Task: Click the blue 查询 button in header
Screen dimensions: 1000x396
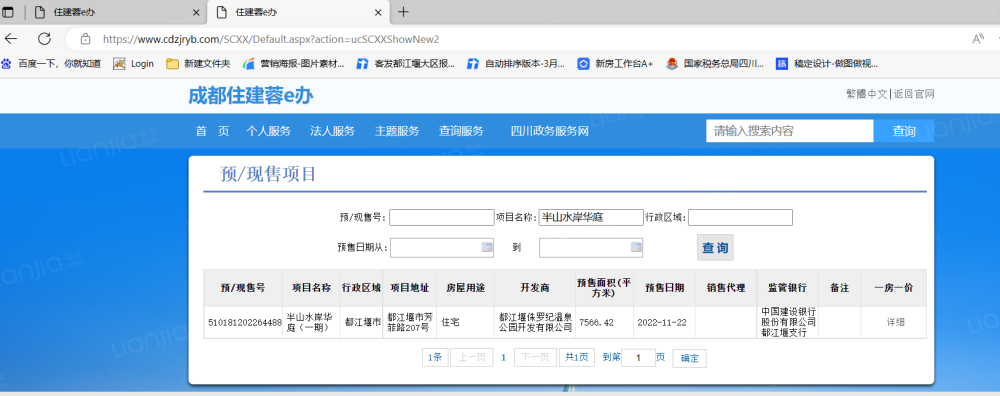Action: click(904, 131)
